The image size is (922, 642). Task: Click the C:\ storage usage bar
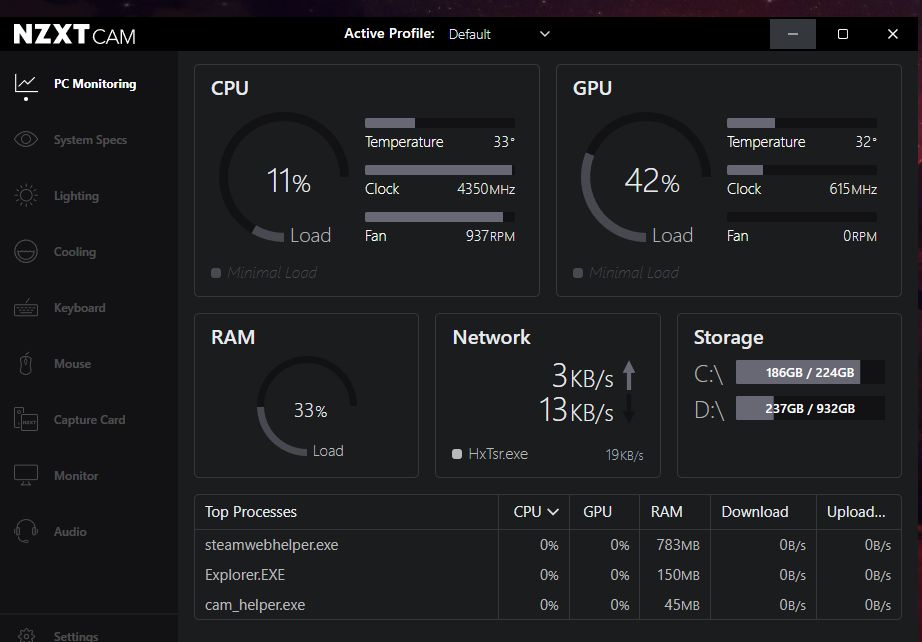point(810,373)
